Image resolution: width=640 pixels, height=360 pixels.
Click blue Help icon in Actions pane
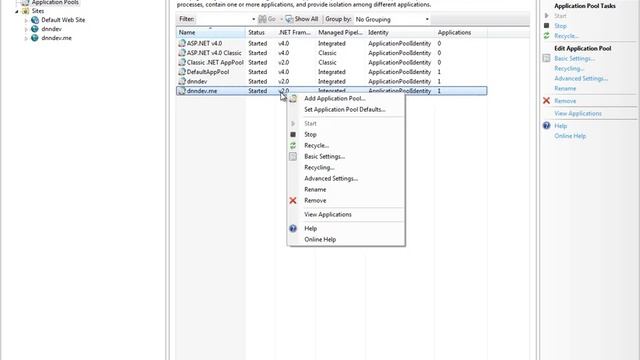pos(547,126)
